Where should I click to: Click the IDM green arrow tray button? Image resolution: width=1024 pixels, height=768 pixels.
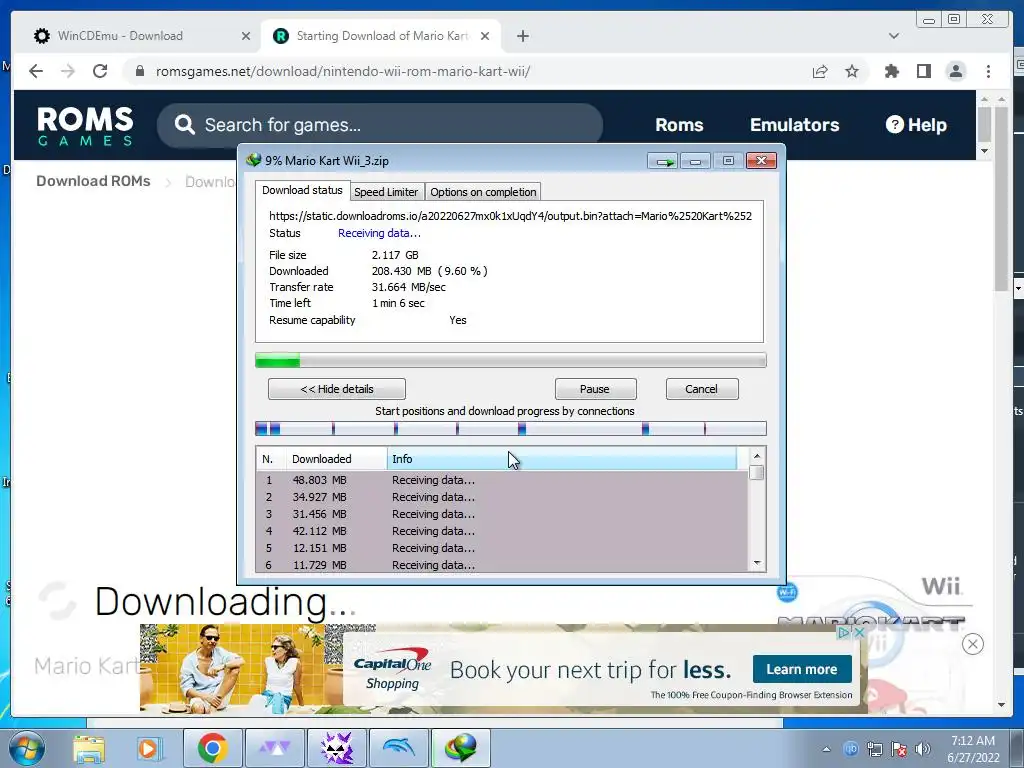tap(663, 161)
